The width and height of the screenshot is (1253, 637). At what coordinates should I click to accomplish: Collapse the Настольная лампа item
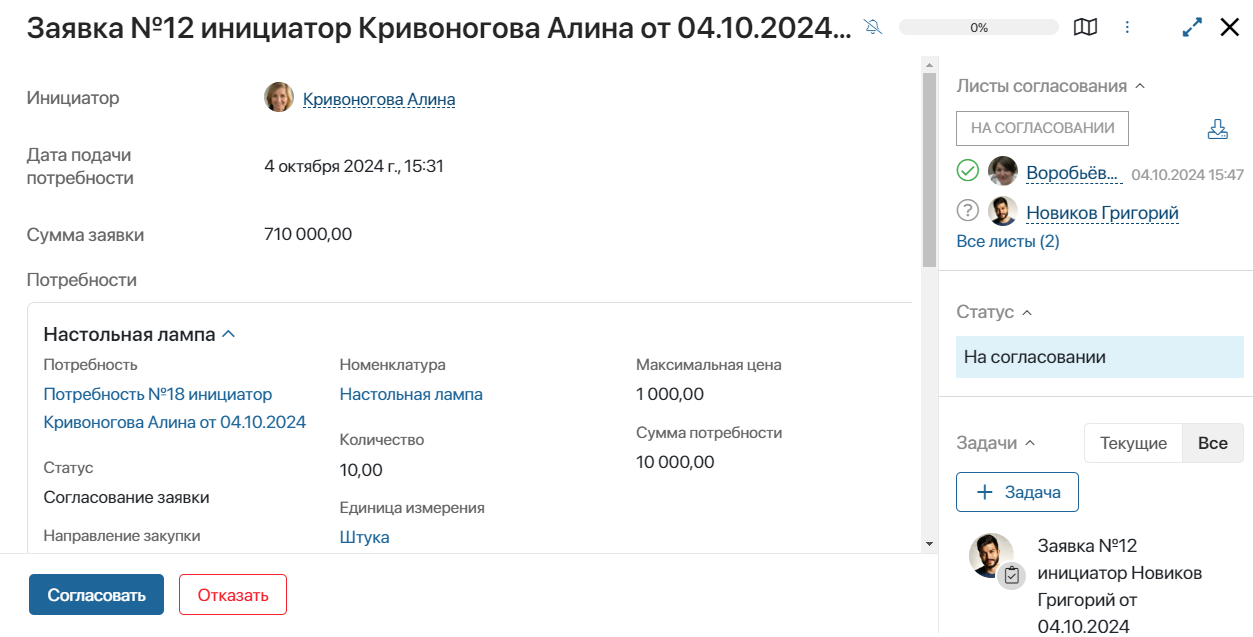point(228,335)
